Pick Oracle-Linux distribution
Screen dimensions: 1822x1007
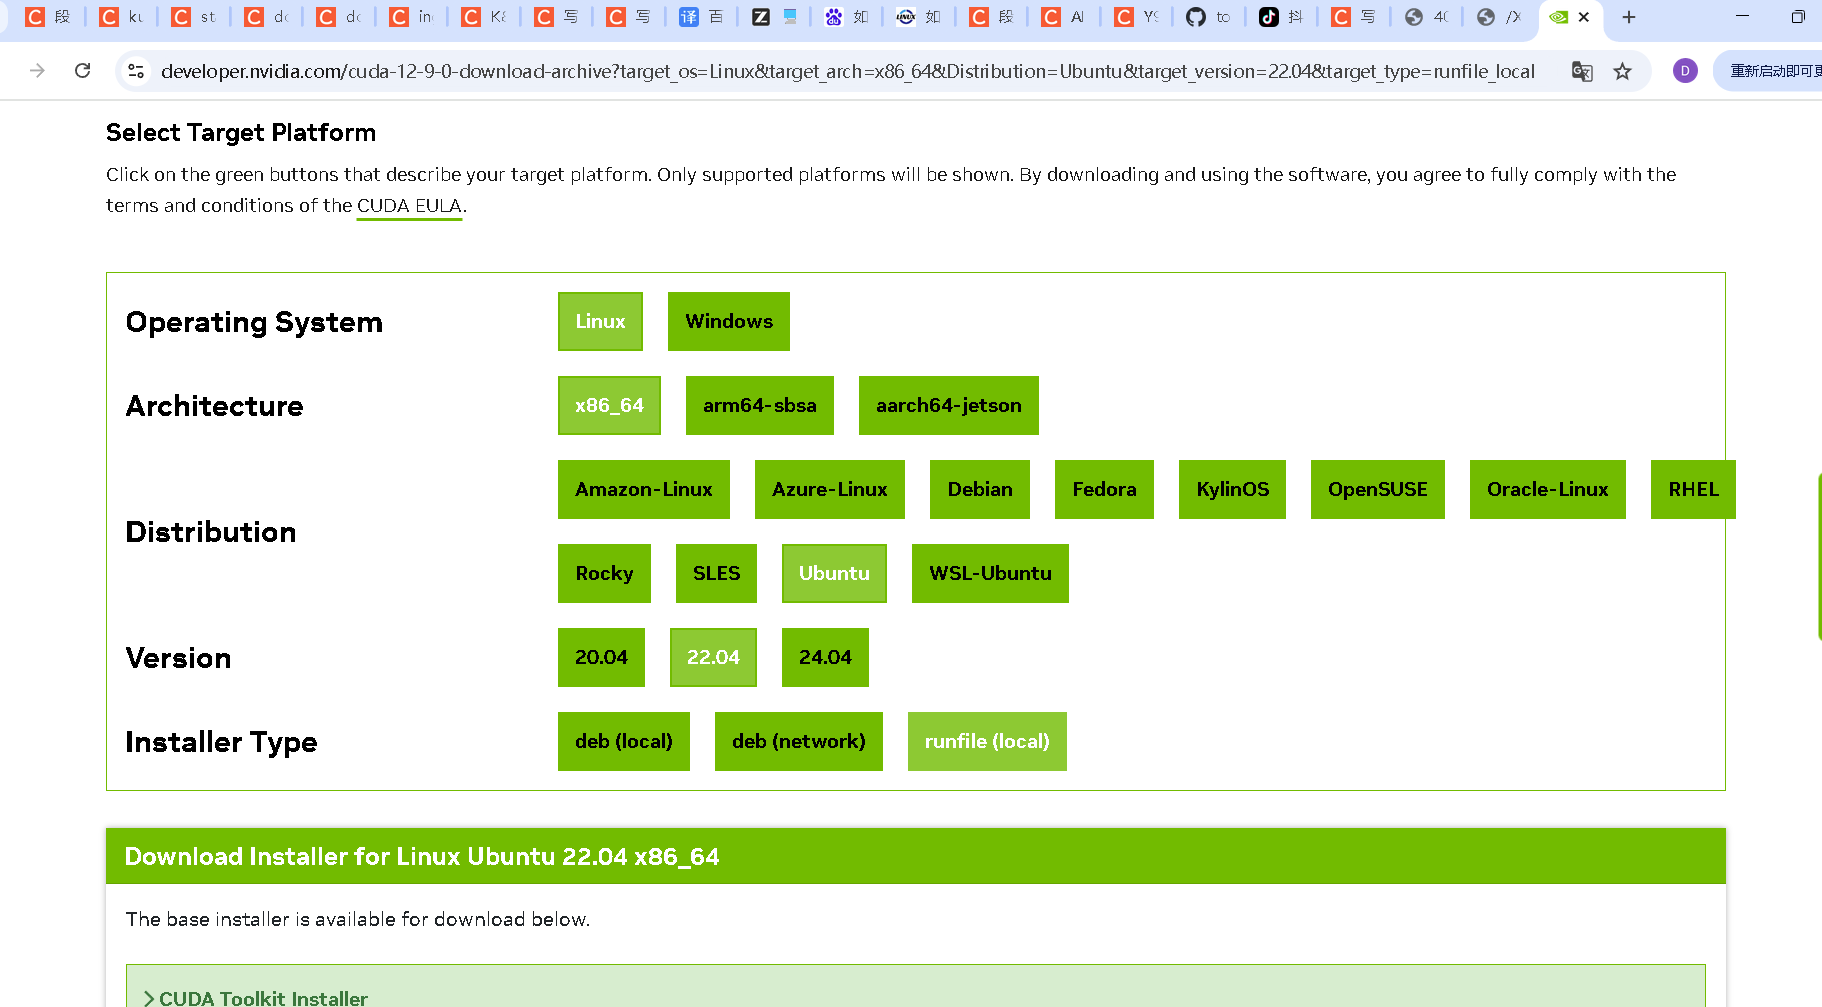pyautogui.click(x=1548, y=489)
